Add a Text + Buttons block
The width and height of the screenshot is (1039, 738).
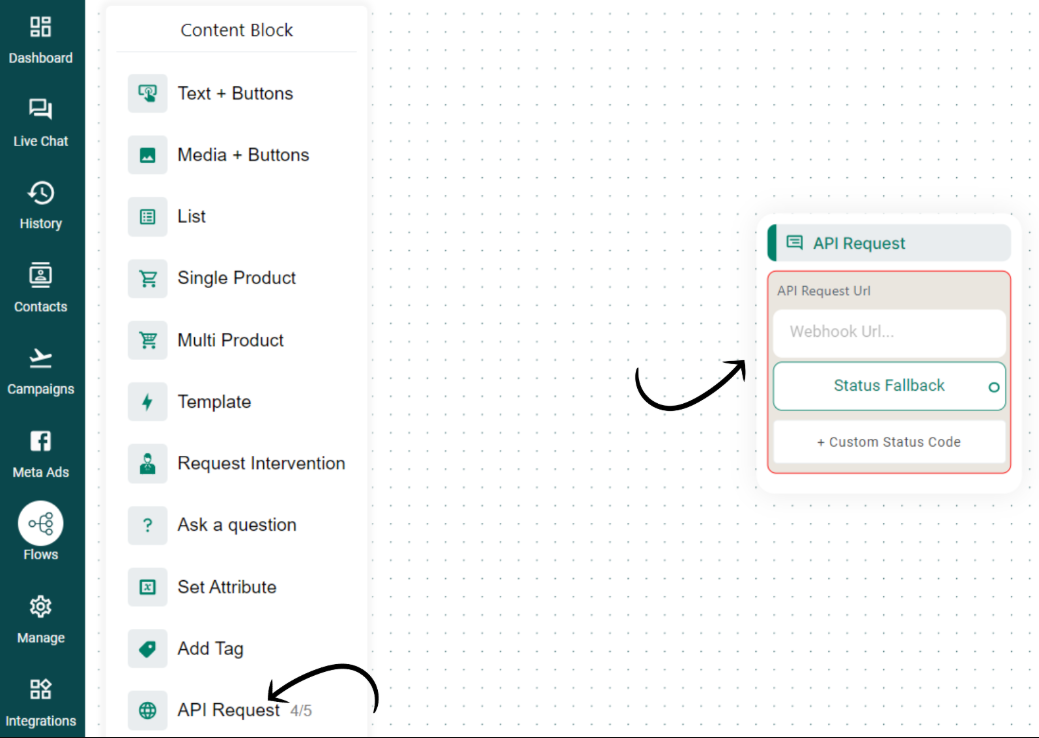(x=237, y=93)
